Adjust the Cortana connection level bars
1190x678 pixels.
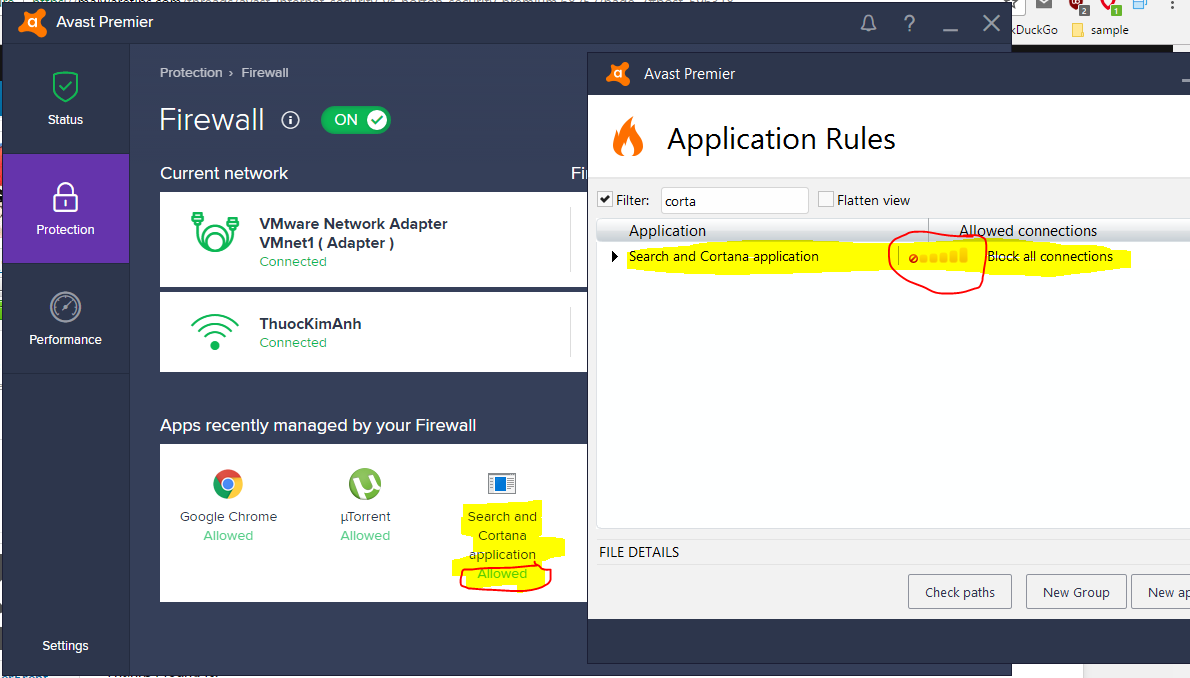[939, 257]
